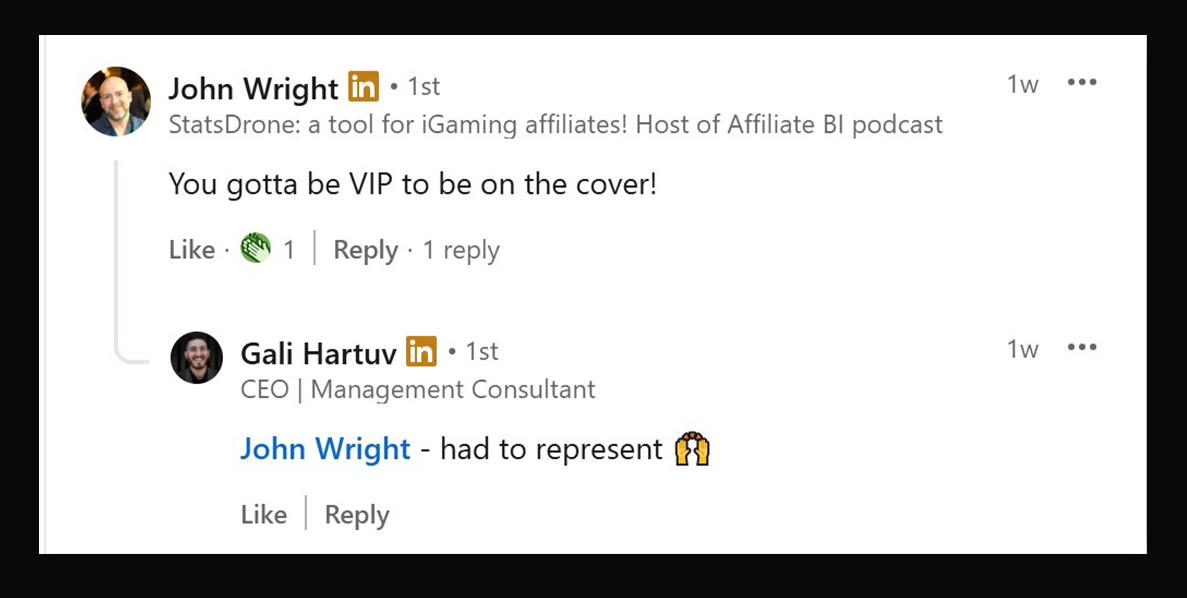Click Gali Hartuv's LinkedIn premium badge
This screenshot has width=1187, height=598.
click(x=421, y=351)
